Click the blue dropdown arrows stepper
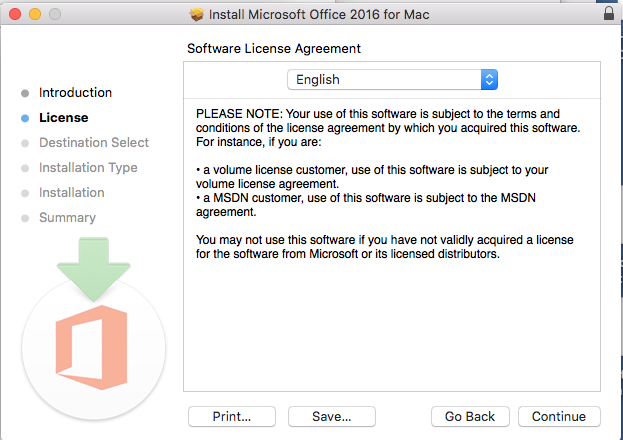This screenshot has width=623, height=440. click(489, 79)
